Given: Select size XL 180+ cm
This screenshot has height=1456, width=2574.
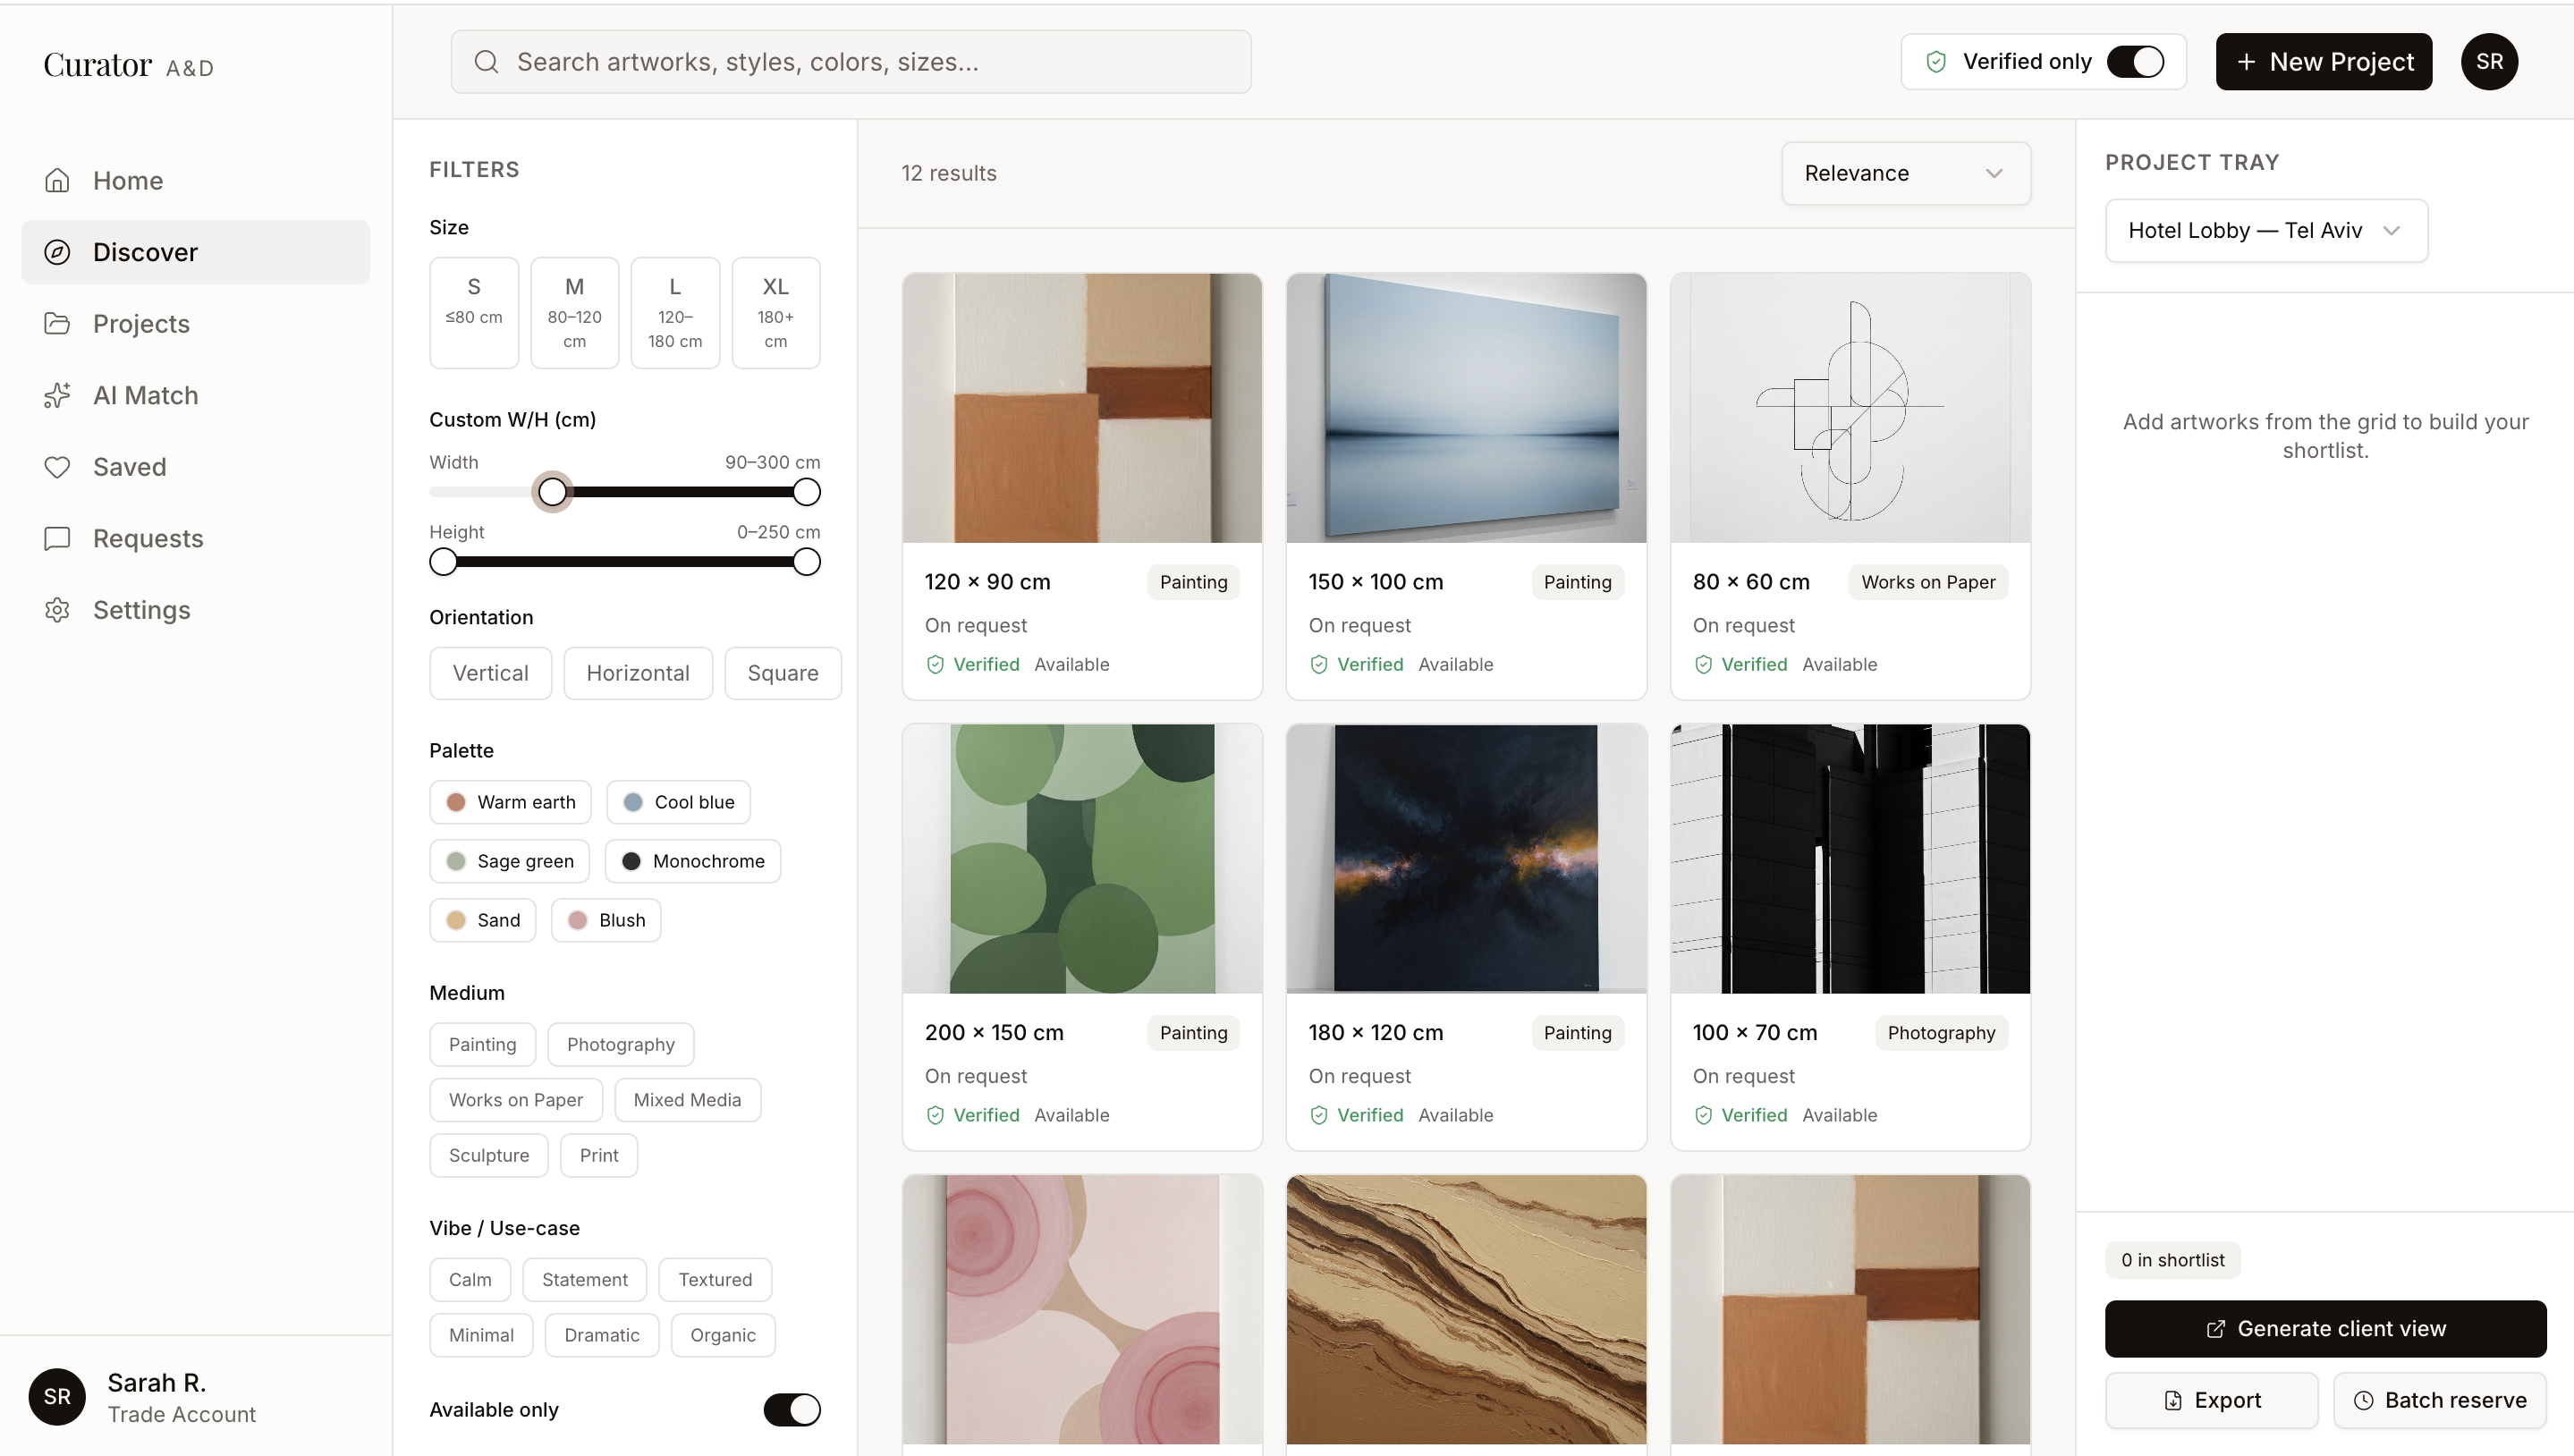Looking at the screenshot, I should (x=776, y=313).
